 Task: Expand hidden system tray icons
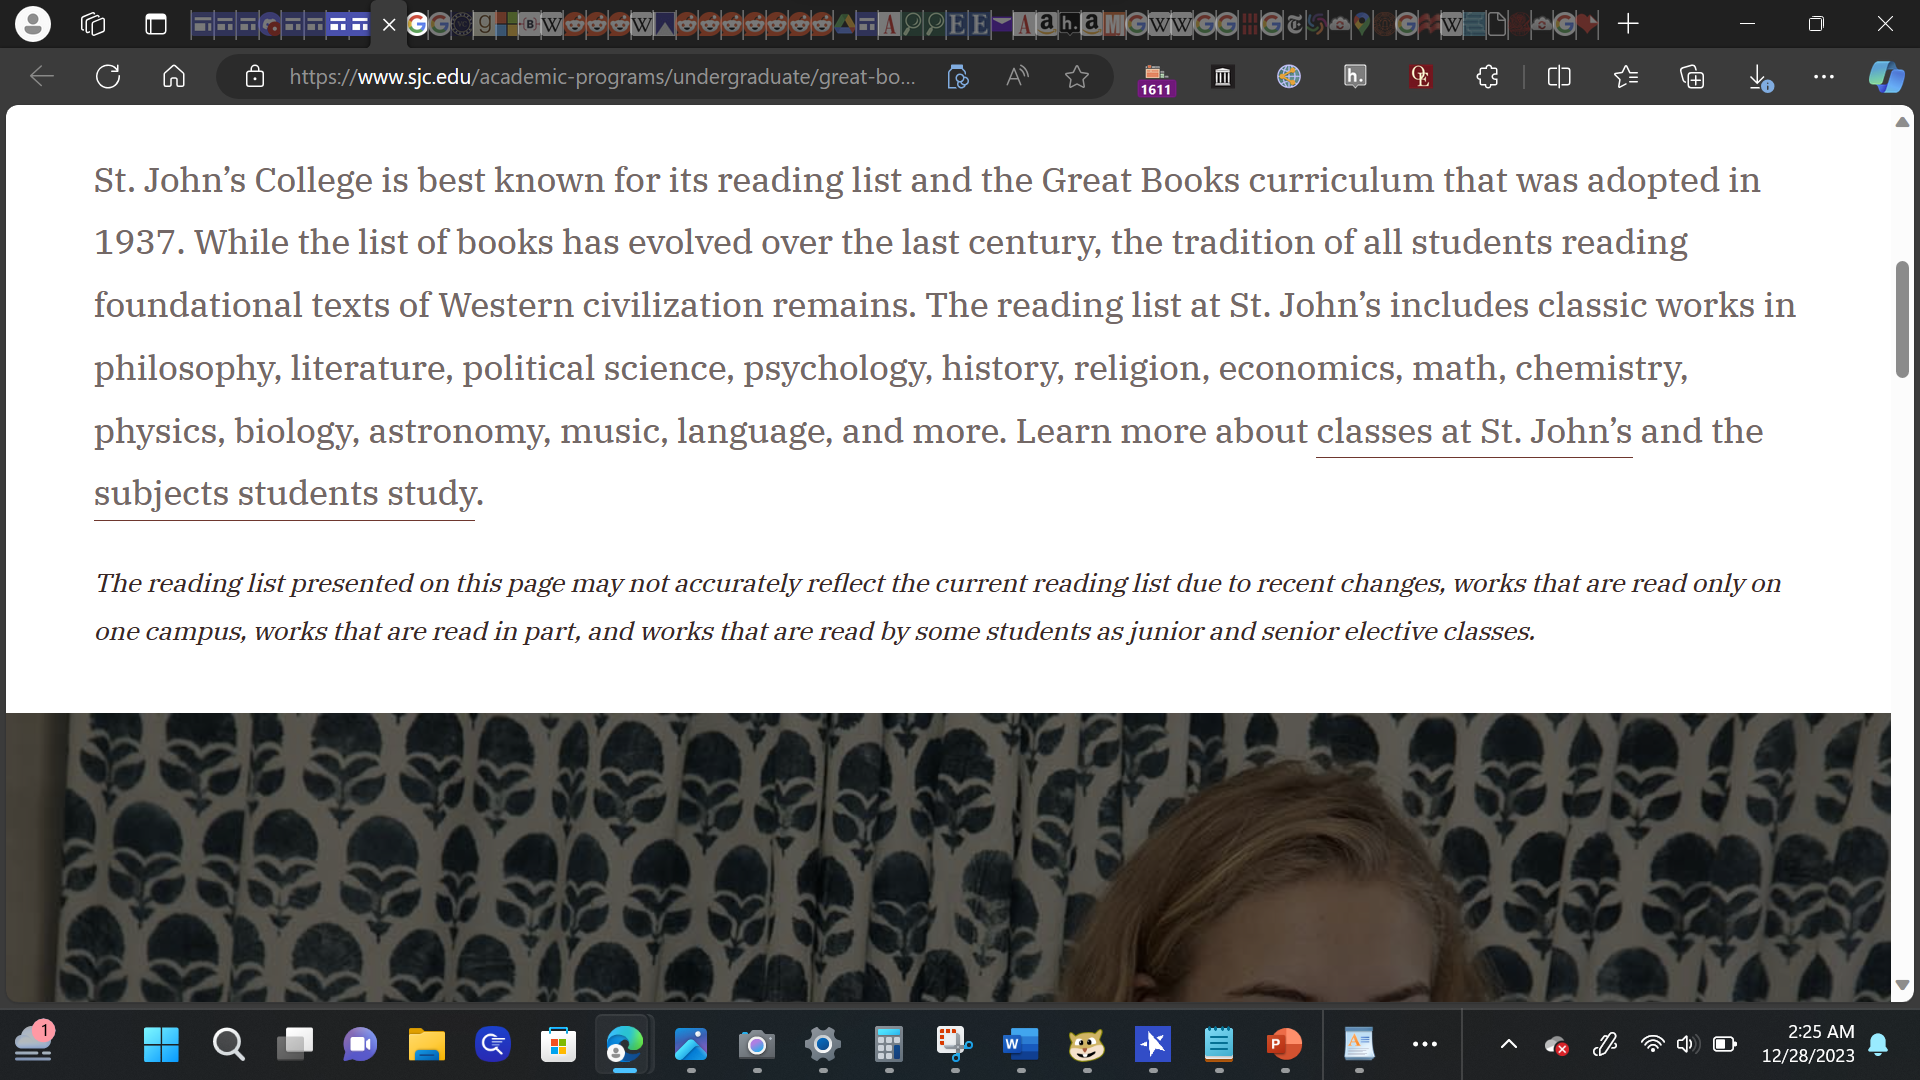(1508, 1045)
